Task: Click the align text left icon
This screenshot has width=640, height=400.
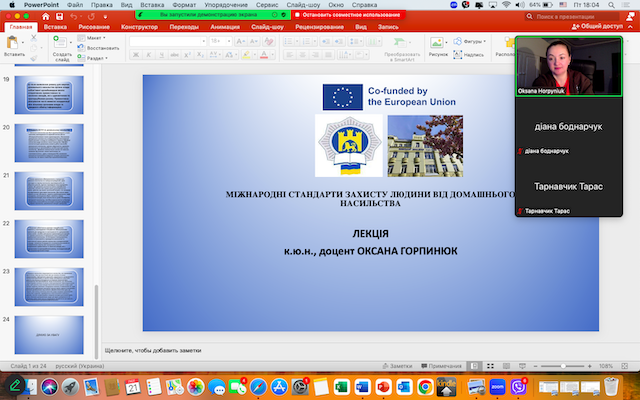Action: pos(289,55)
